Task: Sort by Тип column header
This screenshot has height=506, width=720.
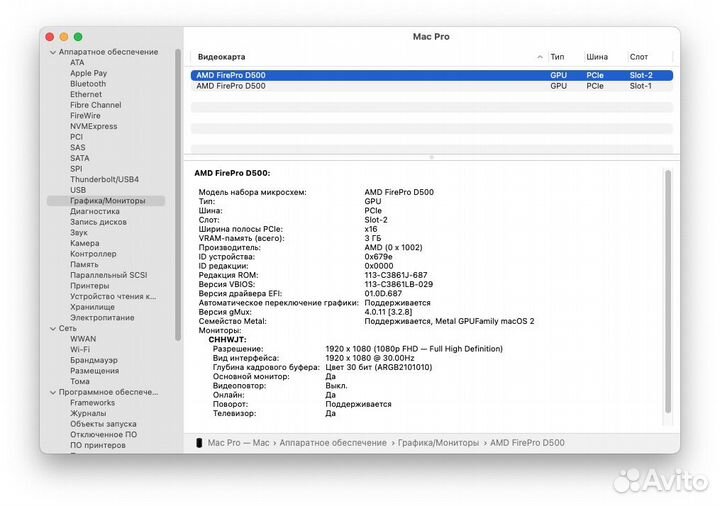Action: [x=557, y=57]
